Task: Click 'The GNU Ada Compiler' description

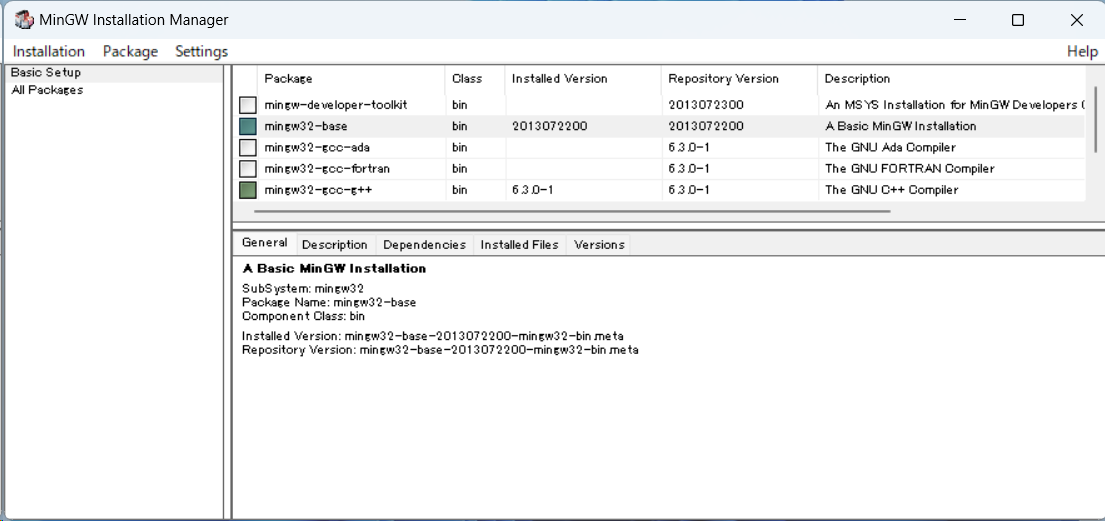Action: [893, 147]
